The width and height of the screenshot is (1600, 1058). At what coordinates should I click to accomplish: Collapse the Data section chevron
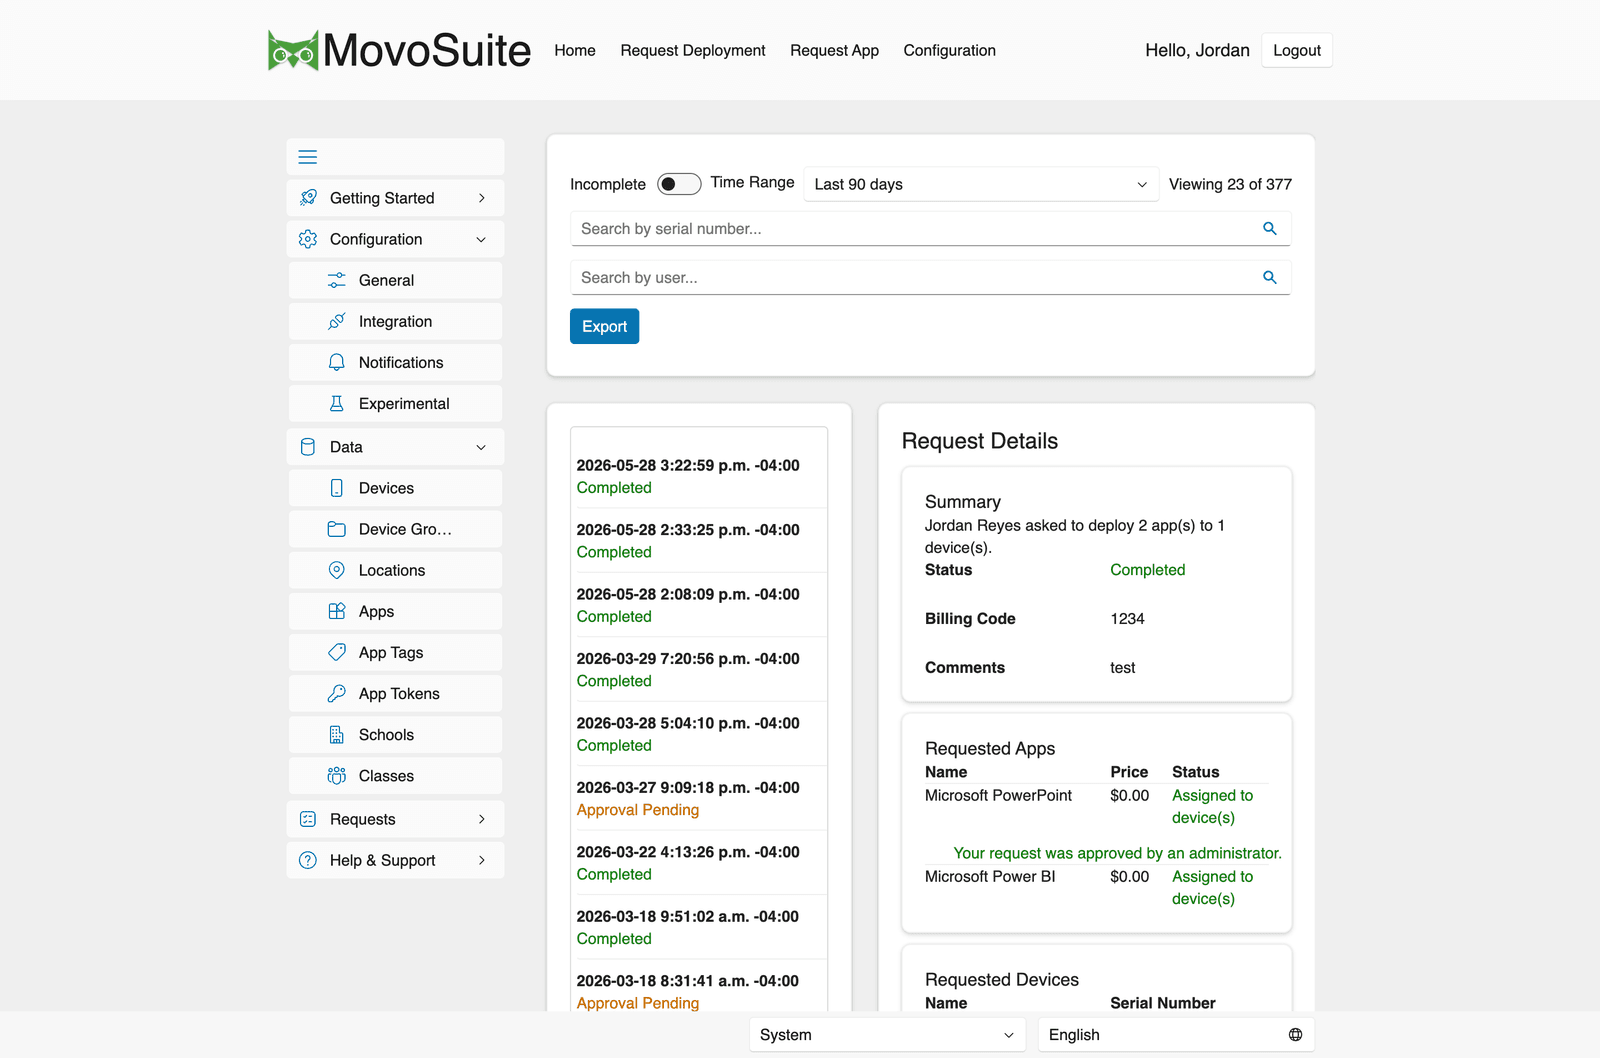pyautogui.click(x=482, y=447)
